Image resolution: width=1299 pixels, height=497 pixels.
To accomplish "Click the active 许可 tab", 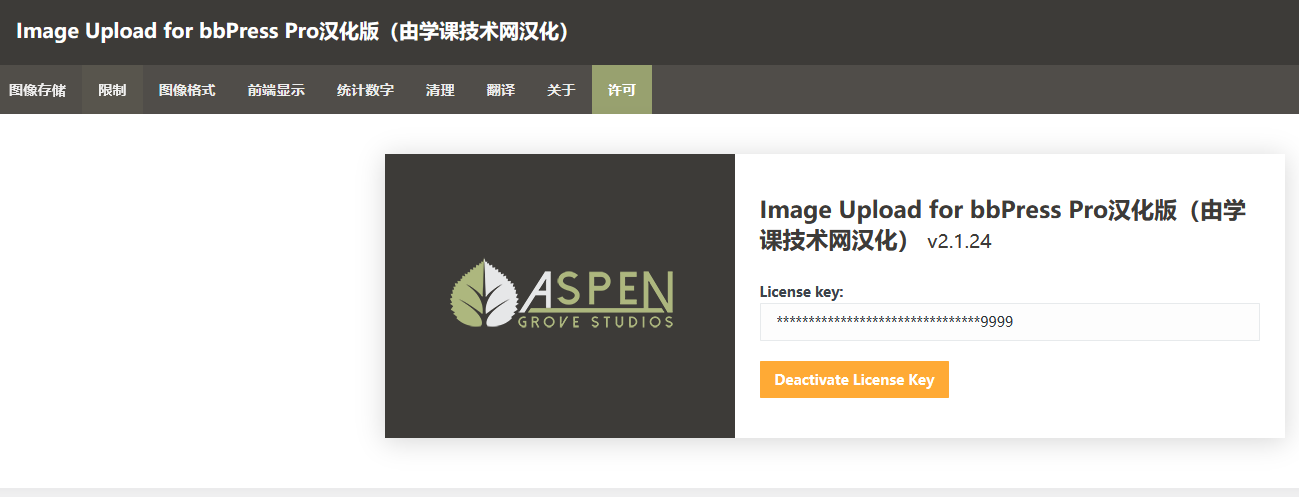I will coord(621,90).
